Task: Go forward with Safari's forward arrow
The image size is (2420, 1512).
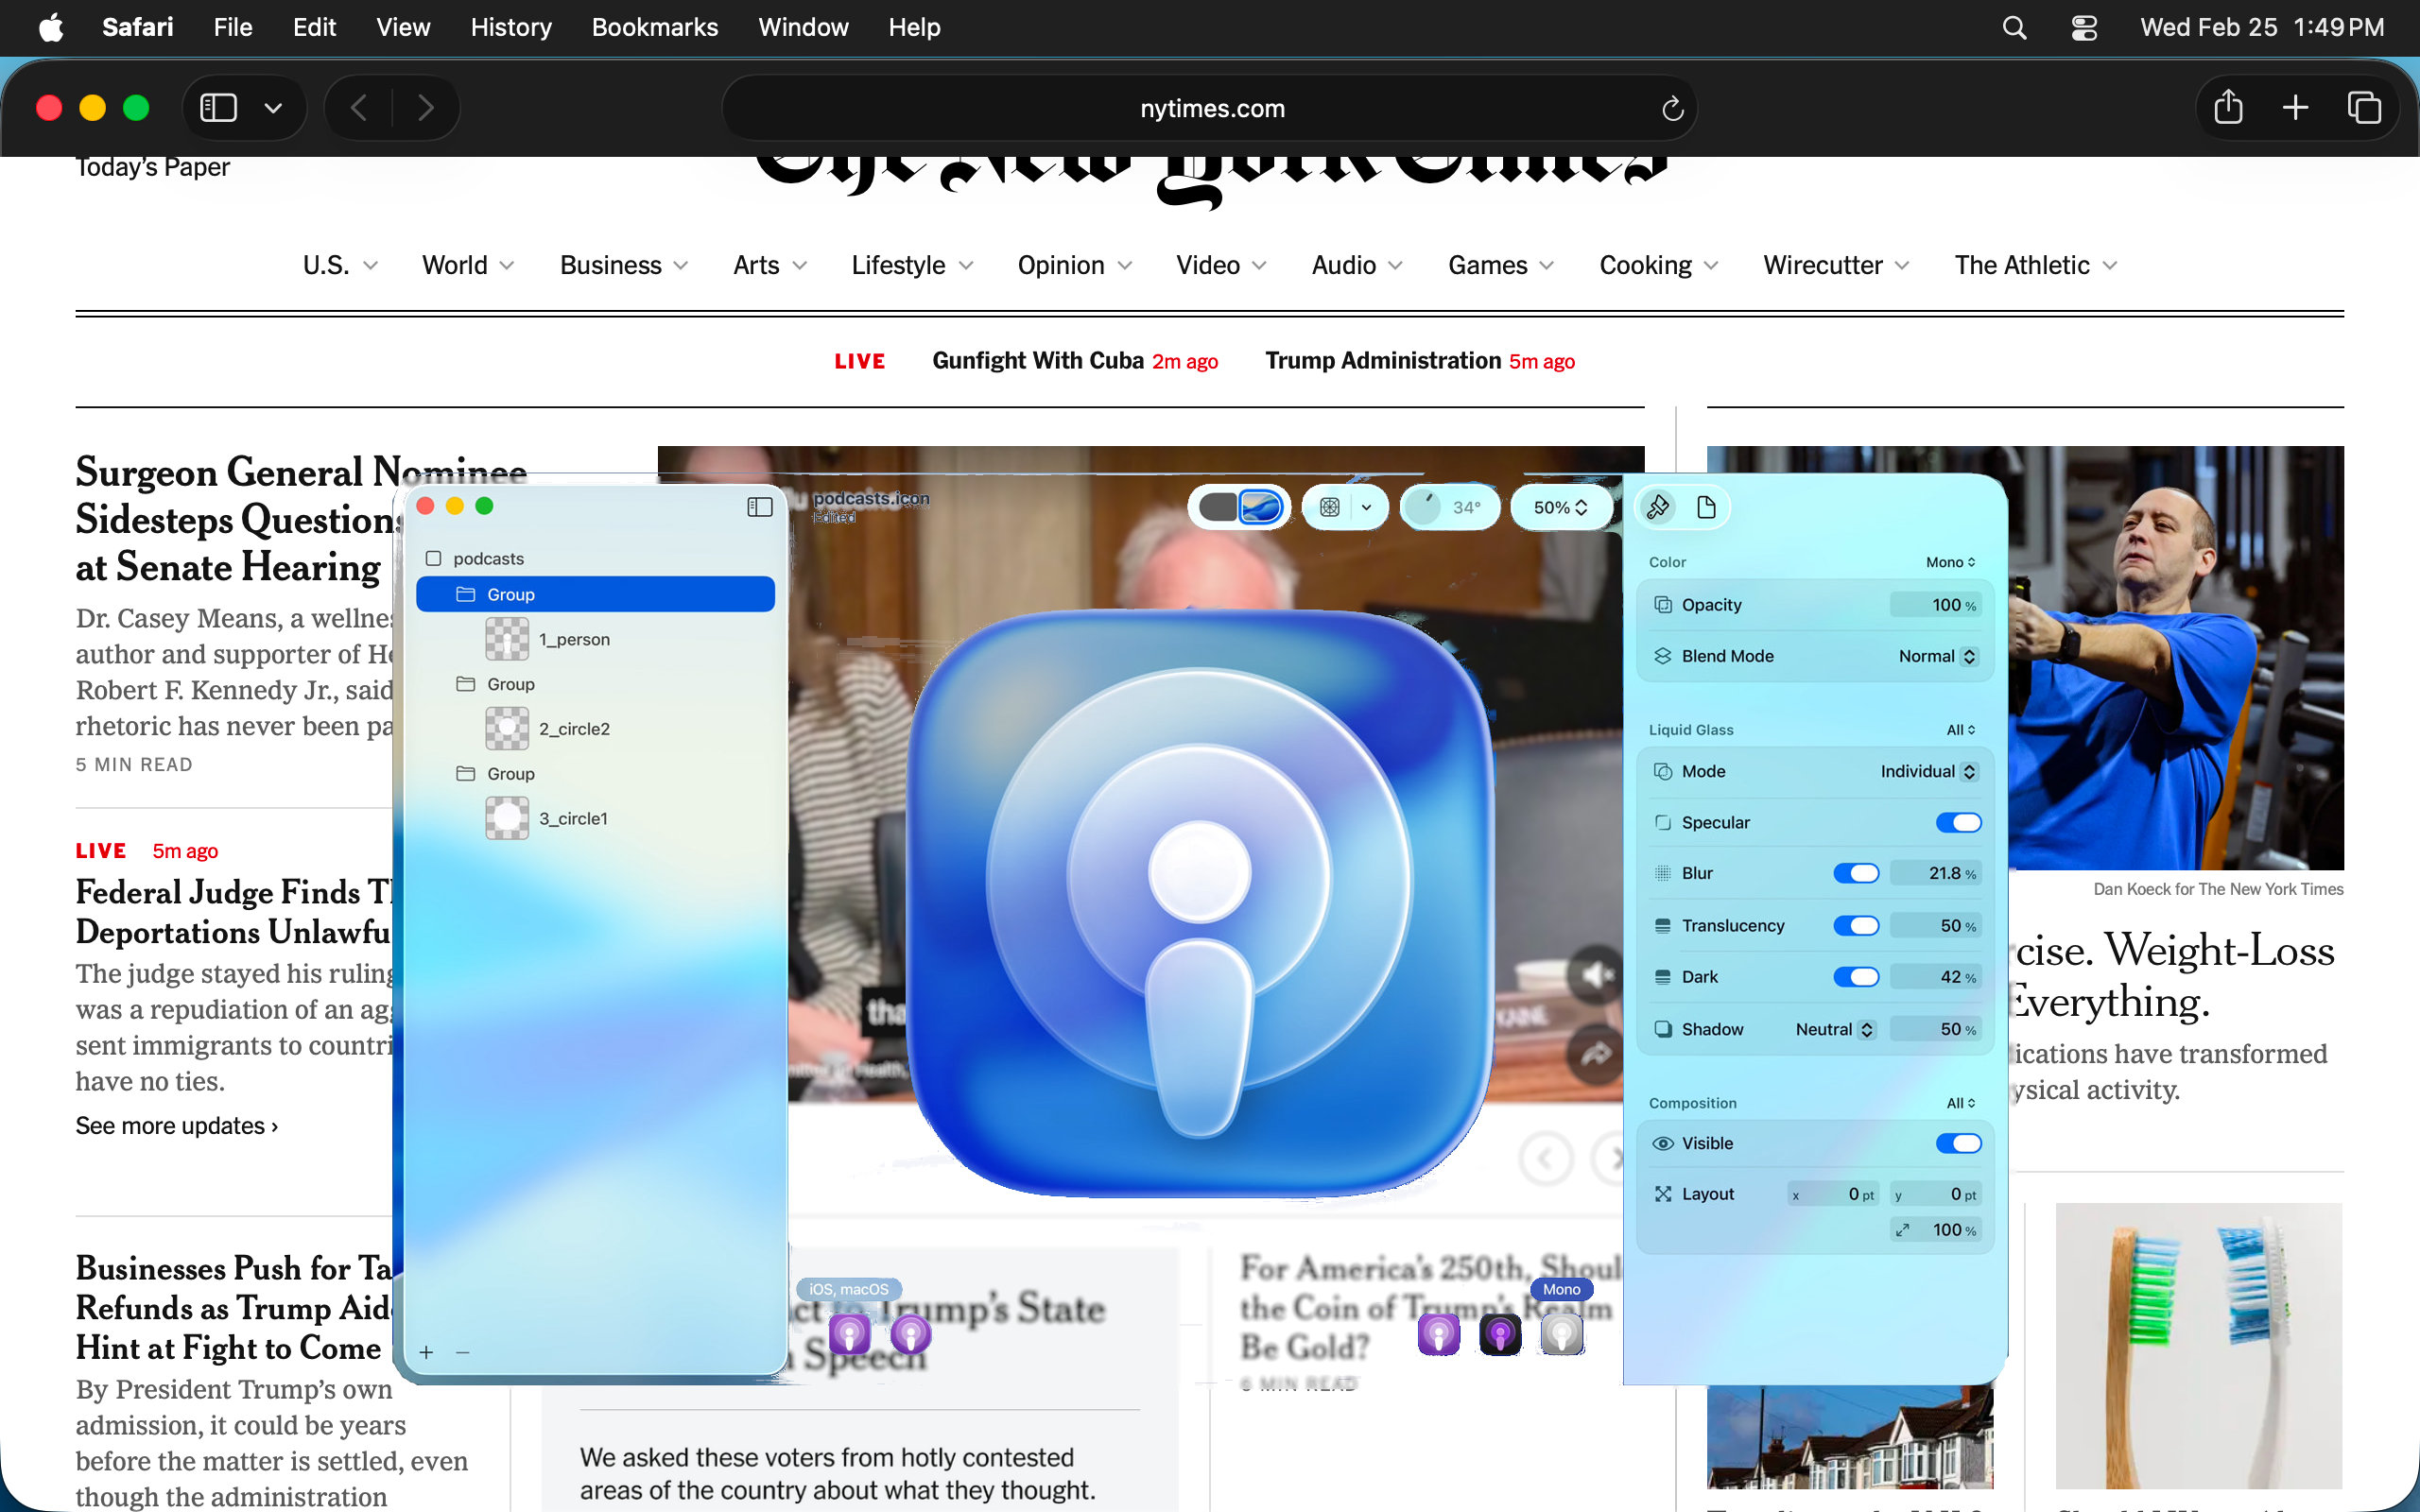Action: pos(426,107)
